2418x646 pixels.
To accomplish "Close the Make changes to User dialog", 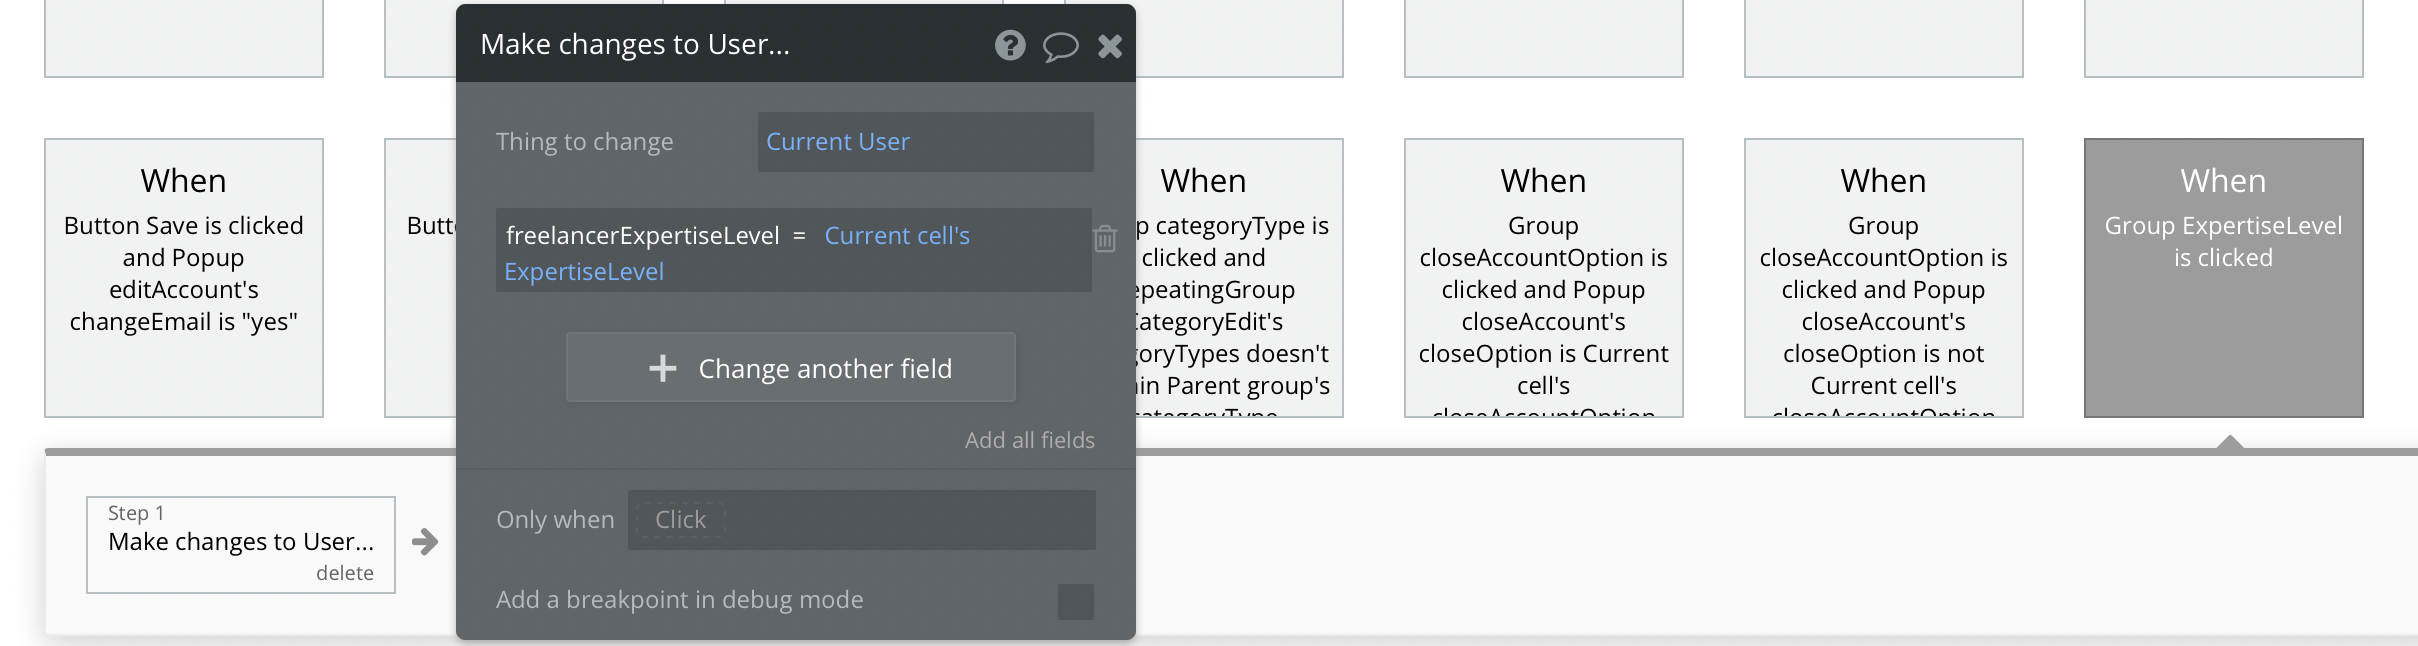I will 1110,46.
